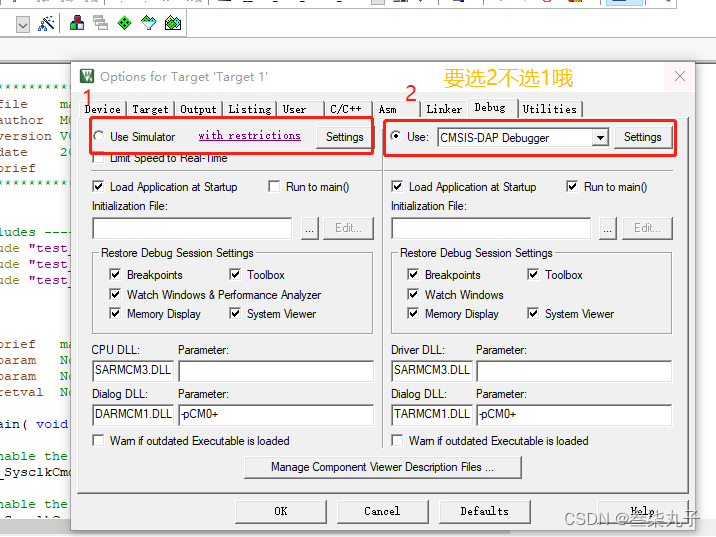Toggle simulator Toolbox checkbox
This screenshot has width=716, height=537.
(x=235, y=274)
